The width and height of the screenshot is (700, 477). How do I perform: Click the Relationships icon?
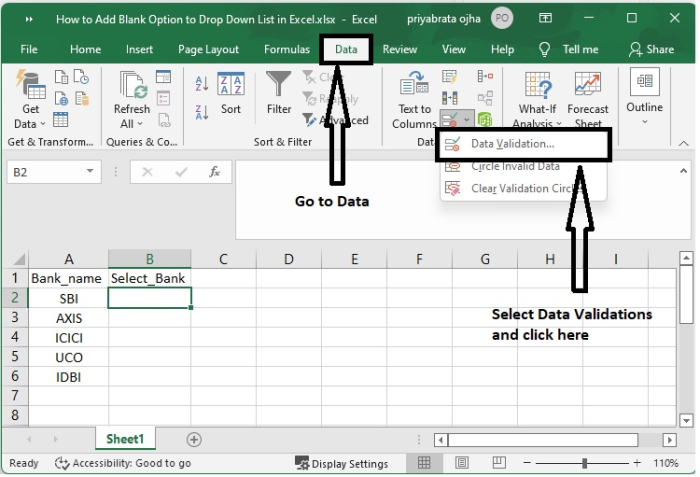[x=485, y=98]
